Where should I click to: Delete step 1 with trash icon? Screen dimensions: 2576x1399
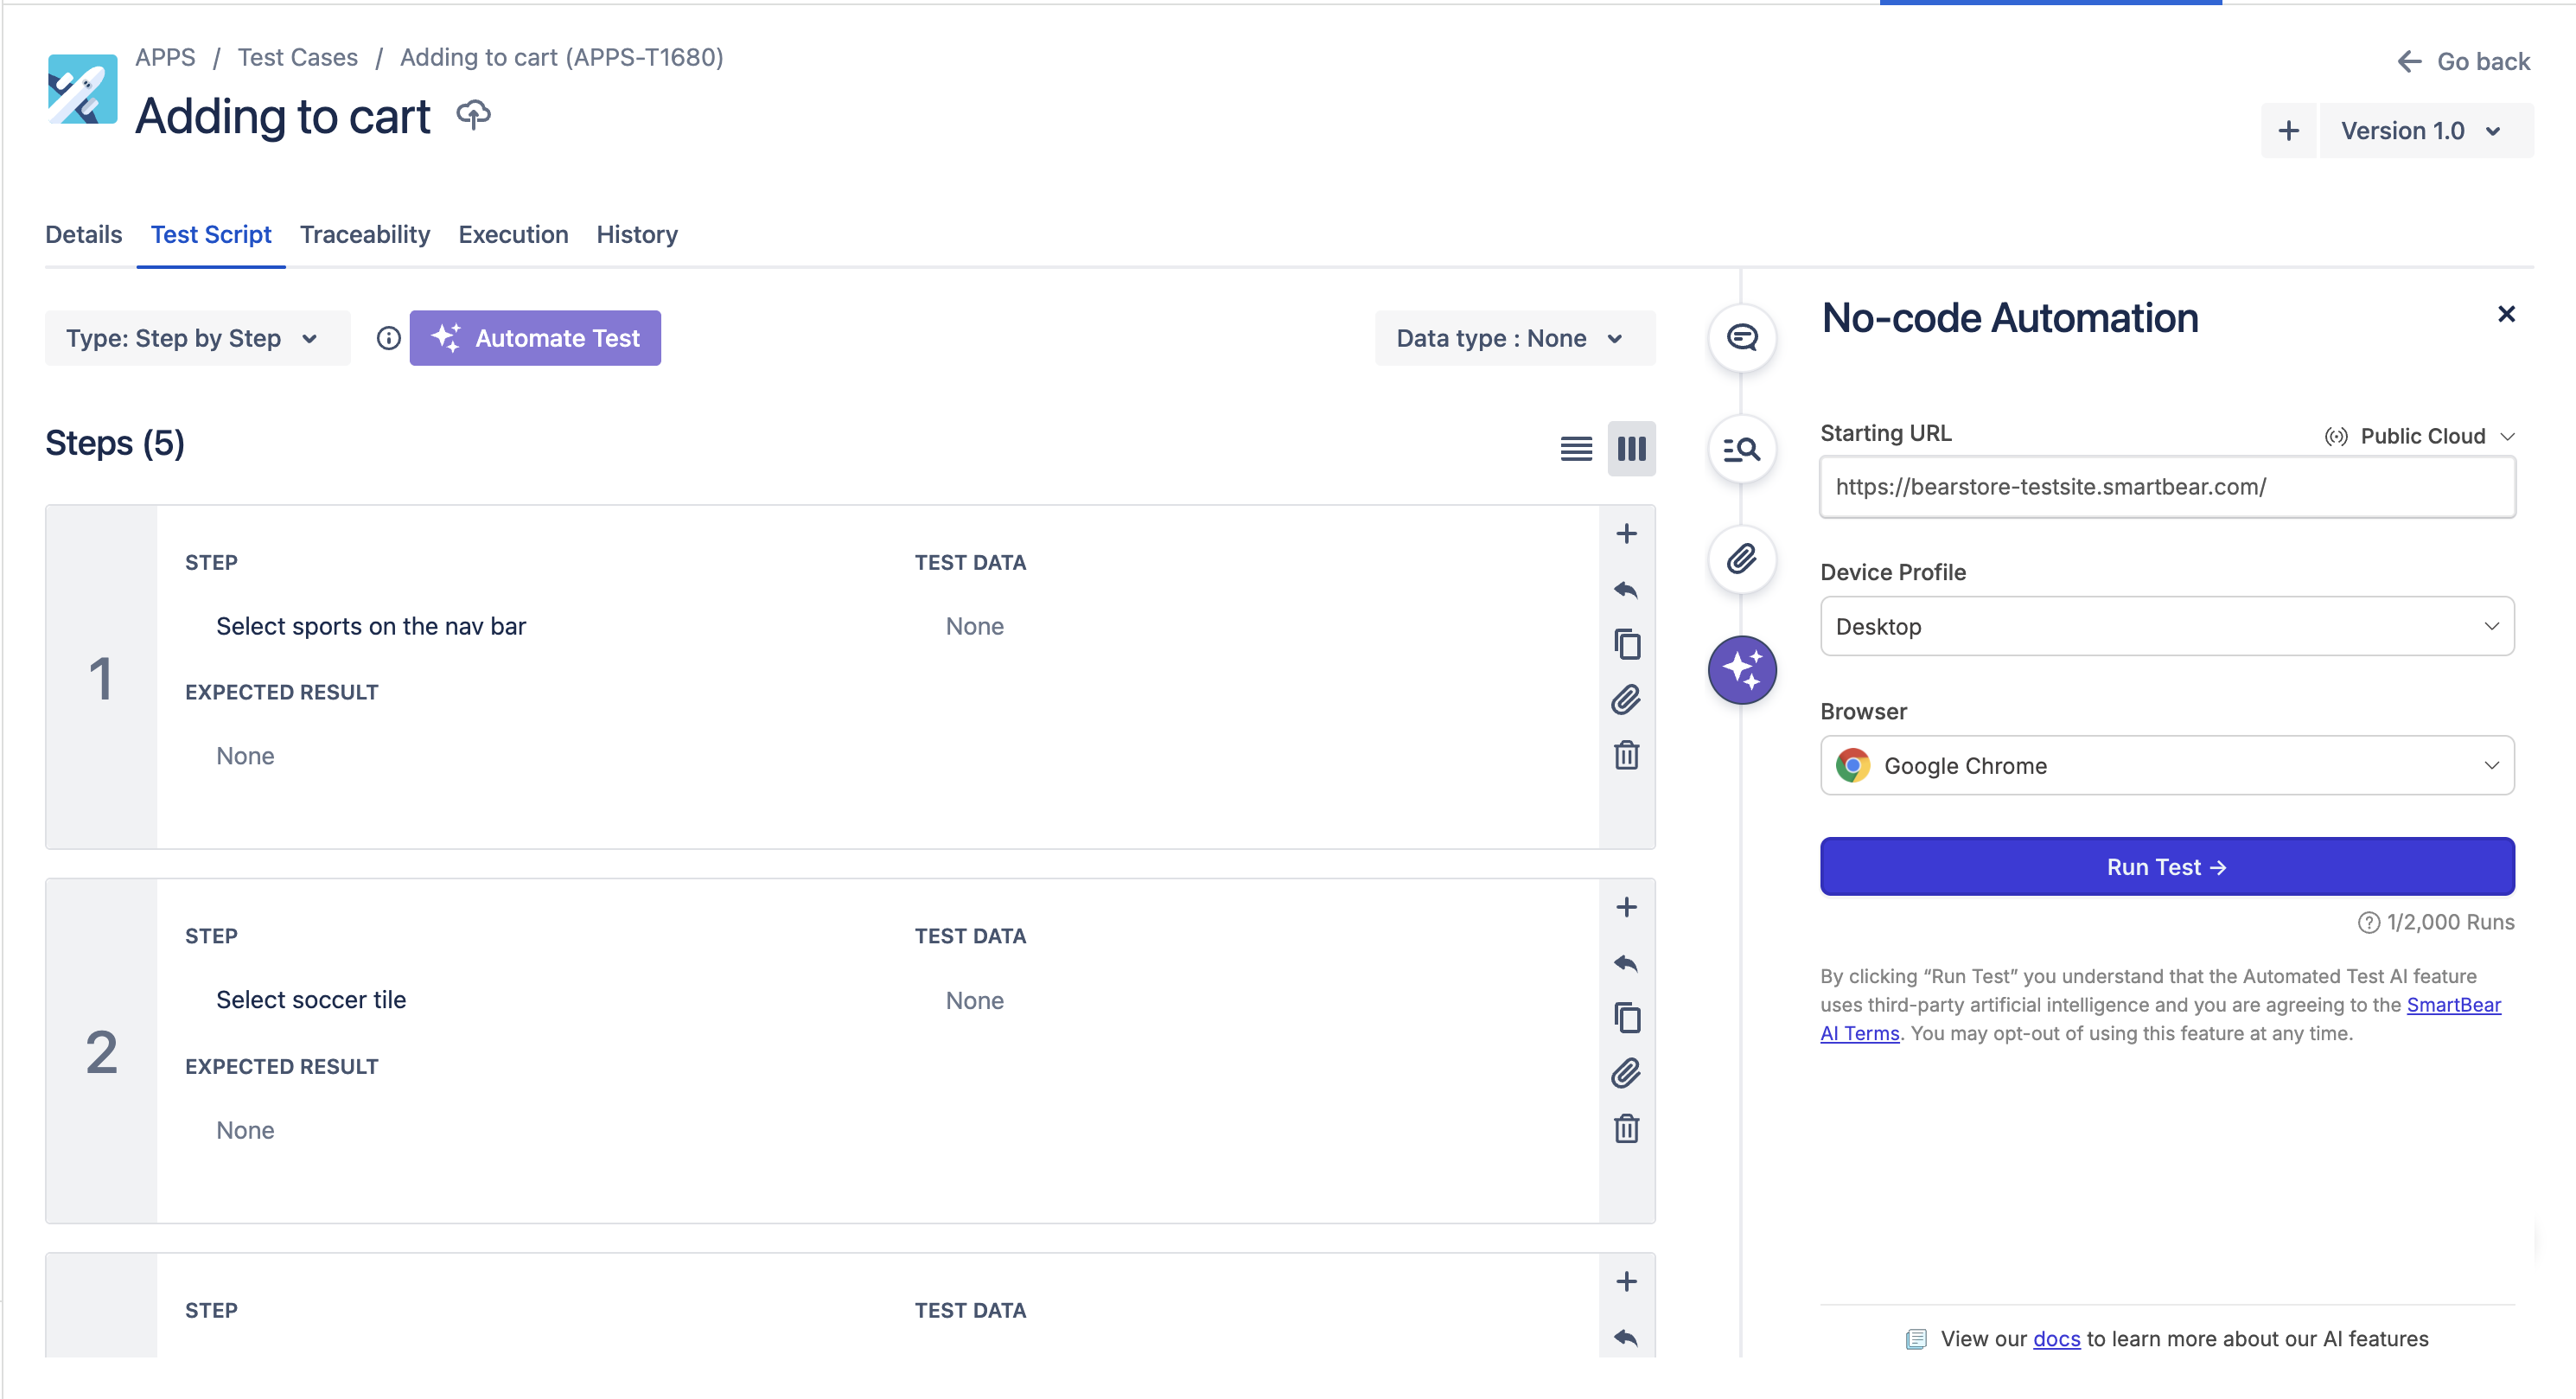click(x=1626, y=755)
